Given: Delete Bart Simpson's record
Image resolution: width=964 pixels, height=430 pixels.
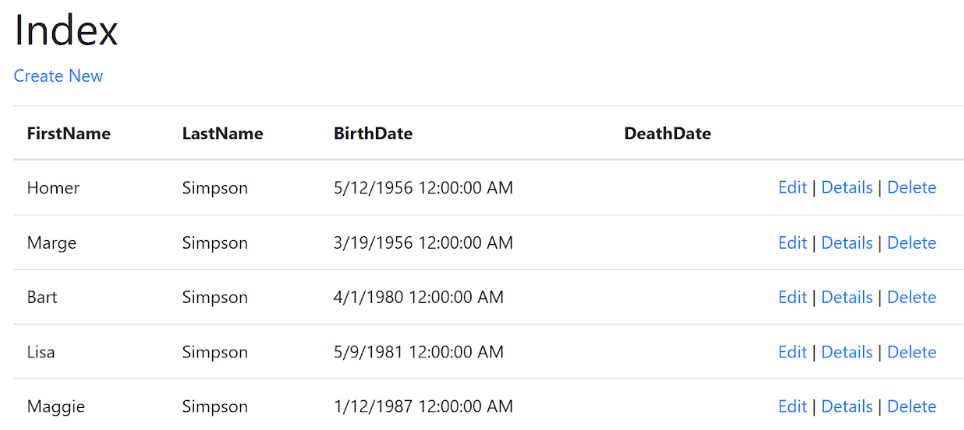Looking at the screenshot, I should tap(911, 297).
